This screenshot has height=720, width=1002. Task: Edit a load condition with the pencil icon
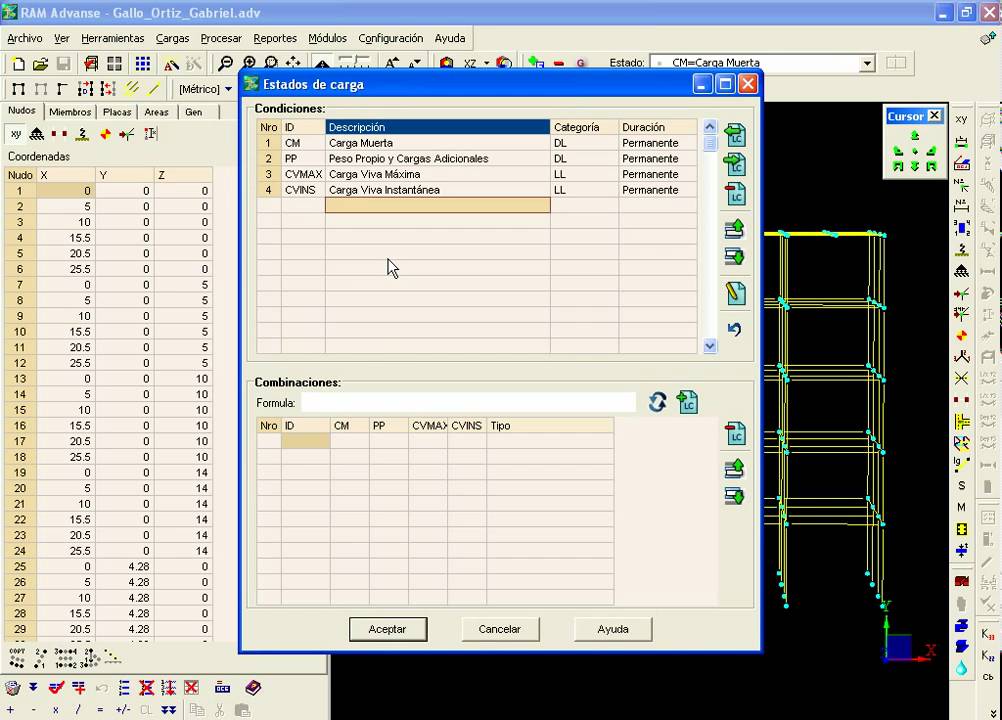735,293
